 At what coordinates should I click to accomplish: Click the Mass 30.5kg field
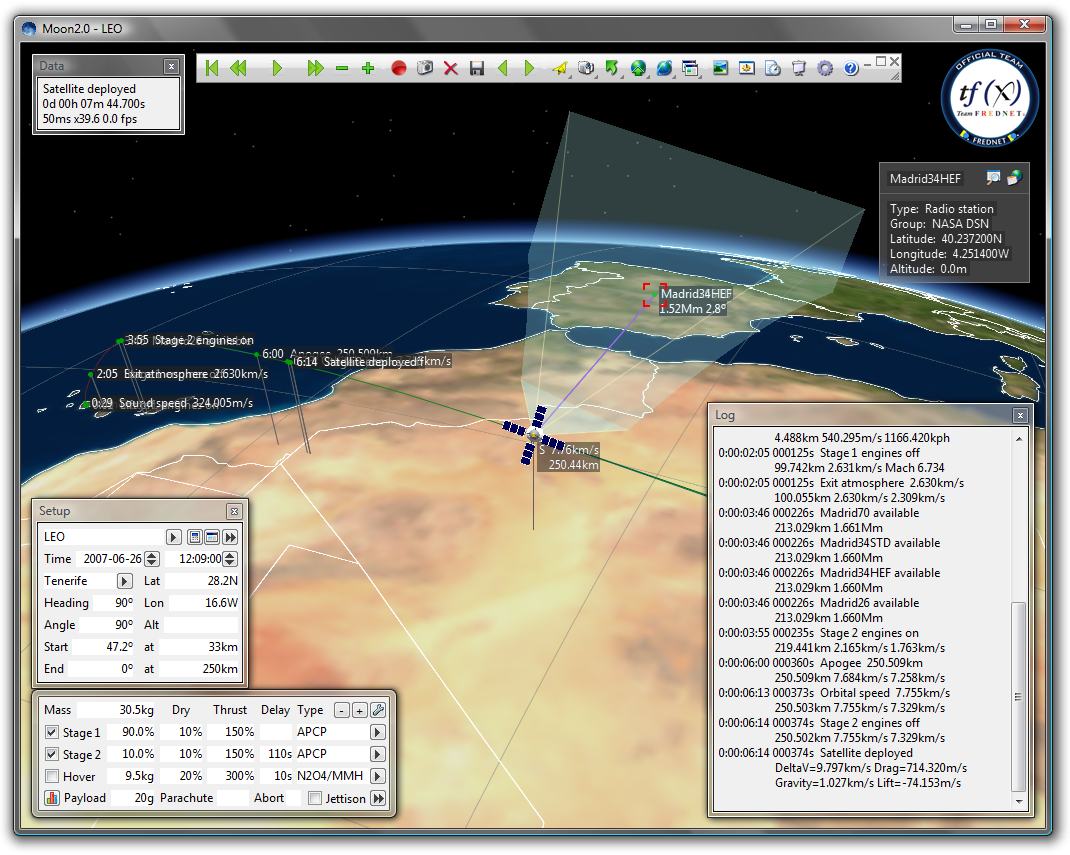tap(116, 710)
